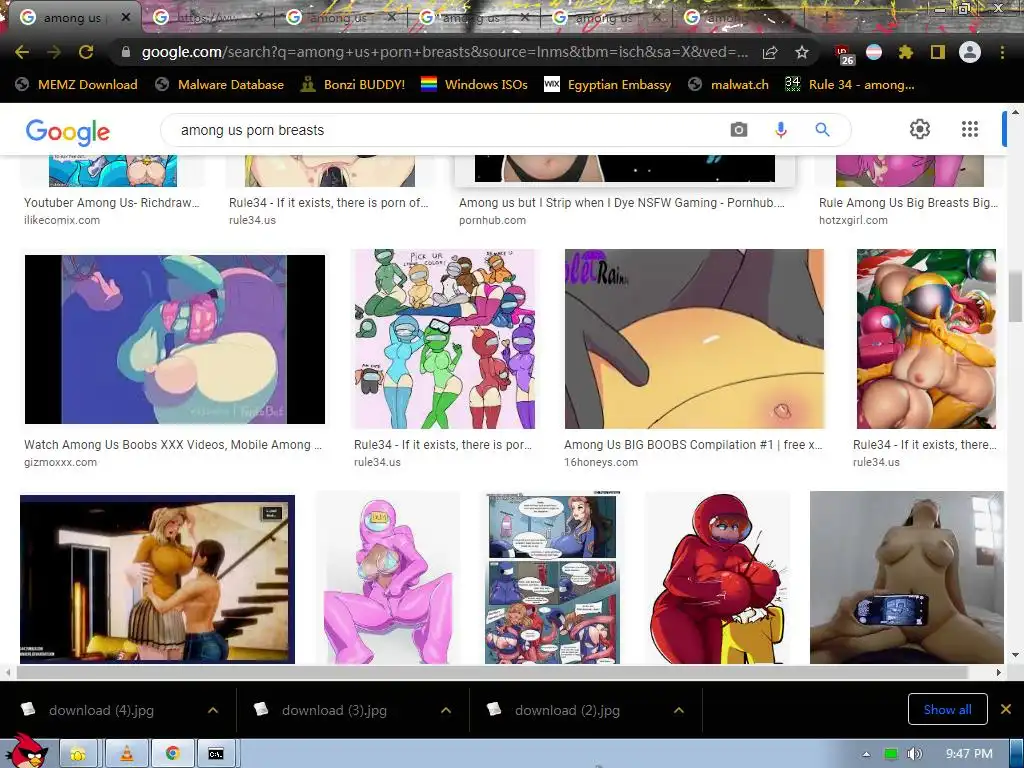Screen dimensions: 1024x768
Task: Open the uBlock extension icon showing 26
Action: [844, 54]
